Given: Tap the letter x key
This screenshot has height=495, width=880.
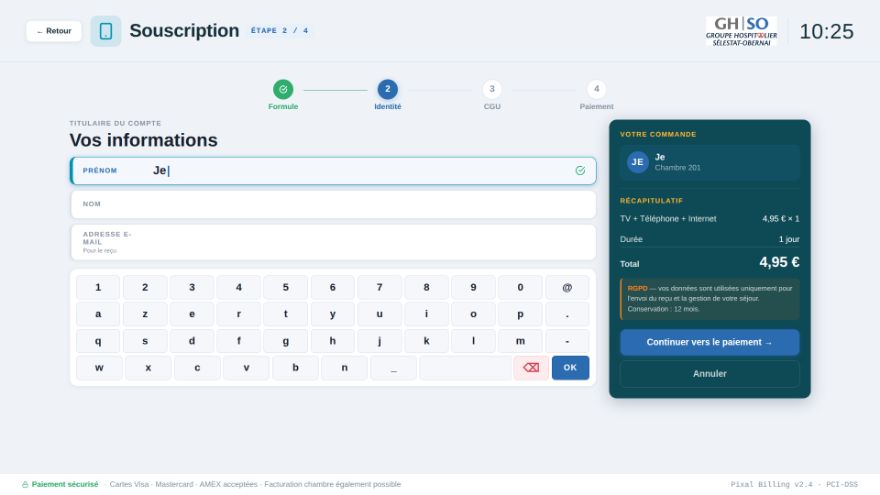Looking at the screenshot, I should [x=148, y=368].
